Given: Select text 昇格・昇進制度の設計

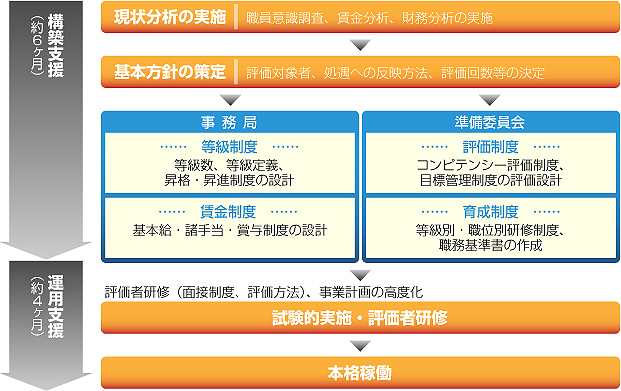Looking at the screenshot, I should point(229,180).
